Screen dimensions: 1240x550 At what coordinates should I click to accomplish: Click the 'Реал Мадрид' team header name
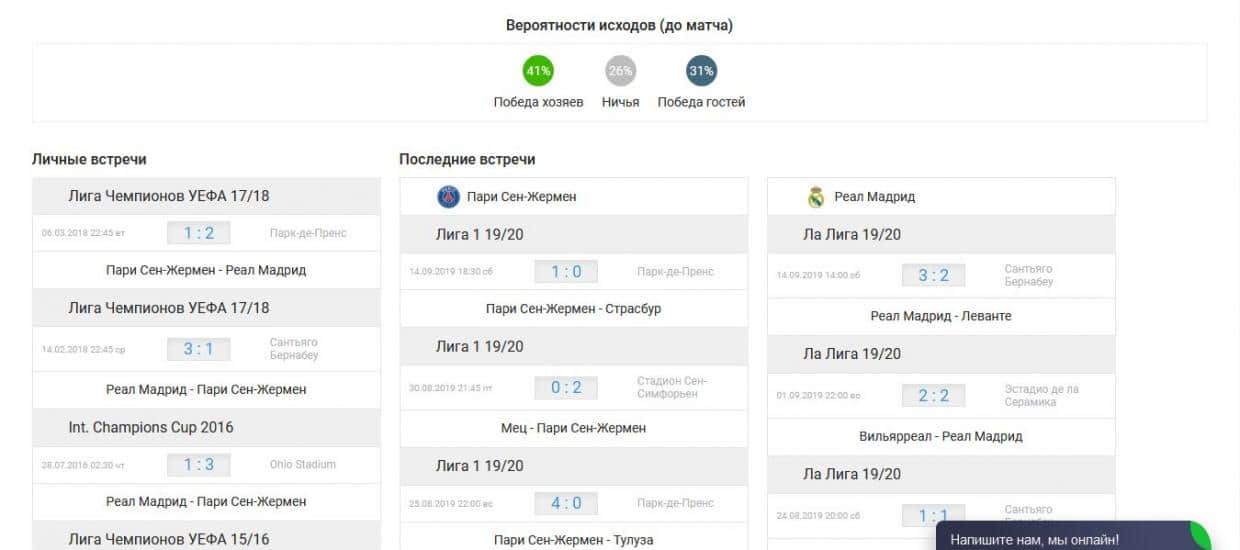(875, 197)
